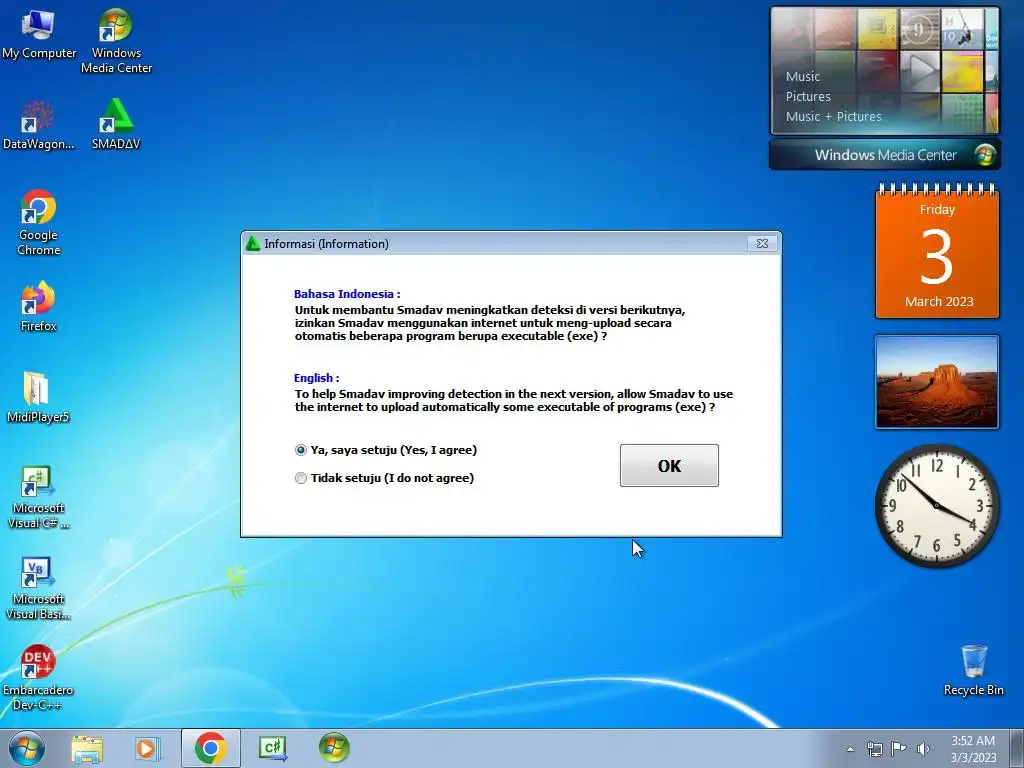The height and width of the screenshot is (768, 1024).
Task: Click the 'Bahasa Indonesia :' heading text
Action: (x=347, y=294)
